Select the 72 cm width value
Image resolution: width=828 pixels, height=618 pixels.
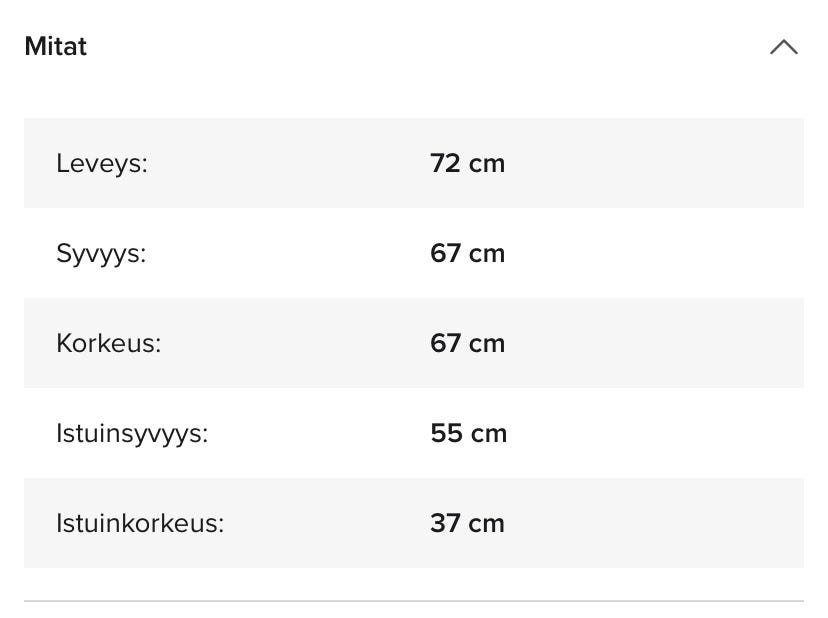pos(467,163)
